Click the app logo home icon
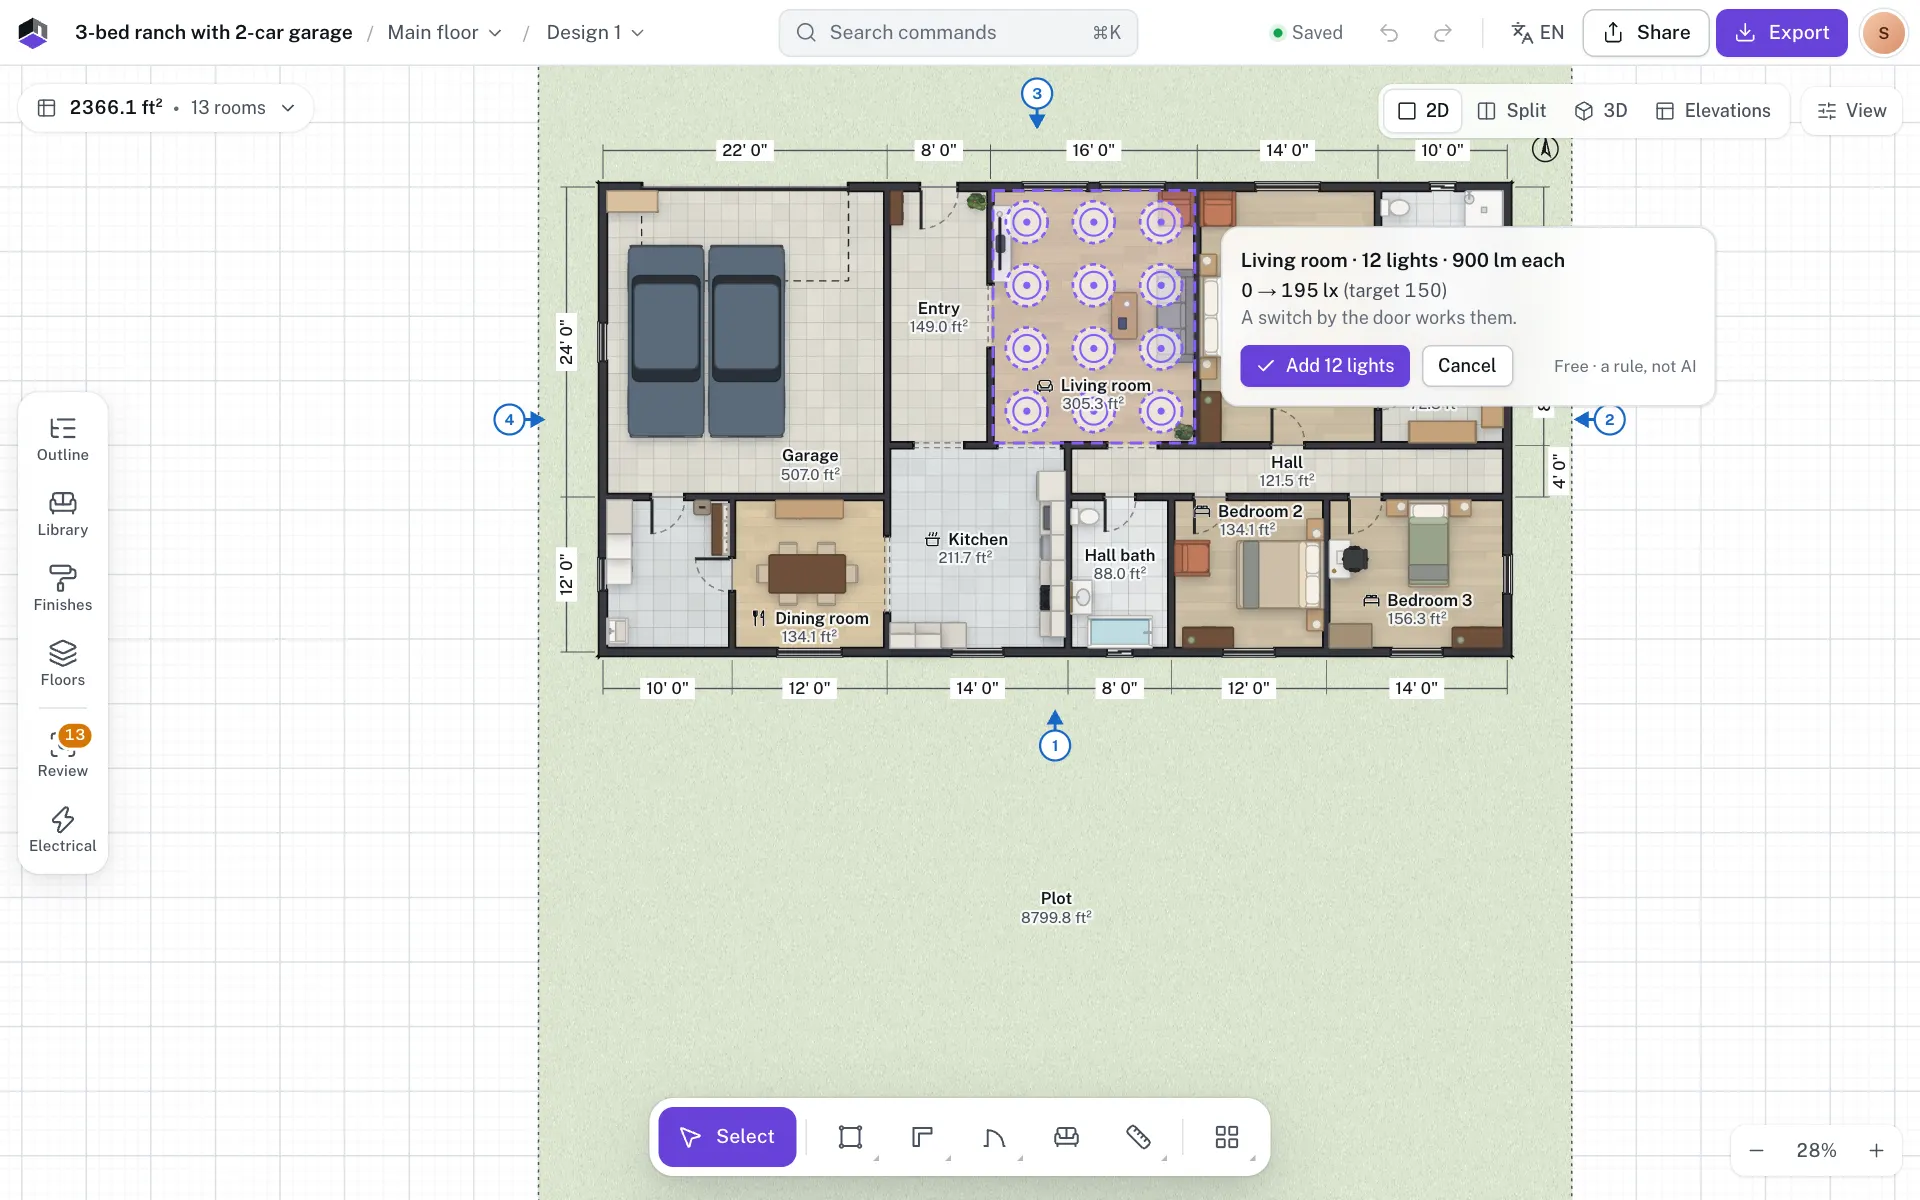 tap(33, 33)
